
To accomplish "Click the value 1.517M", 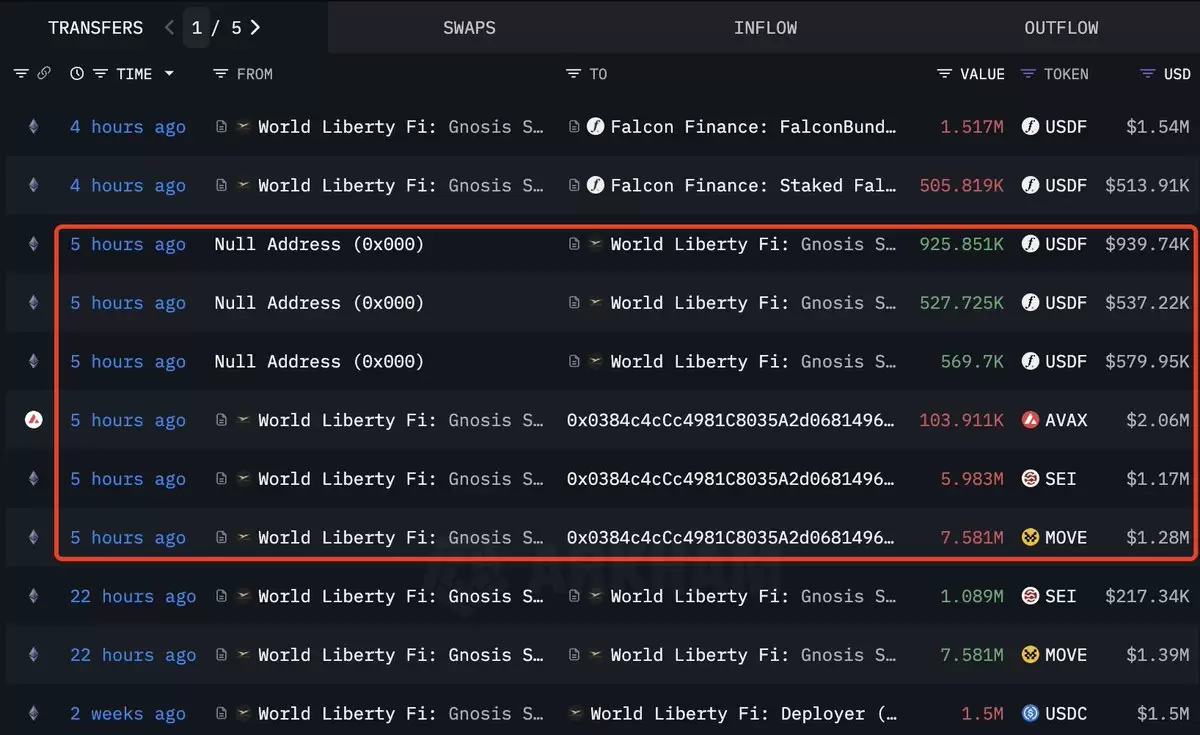I will (972, 127).
